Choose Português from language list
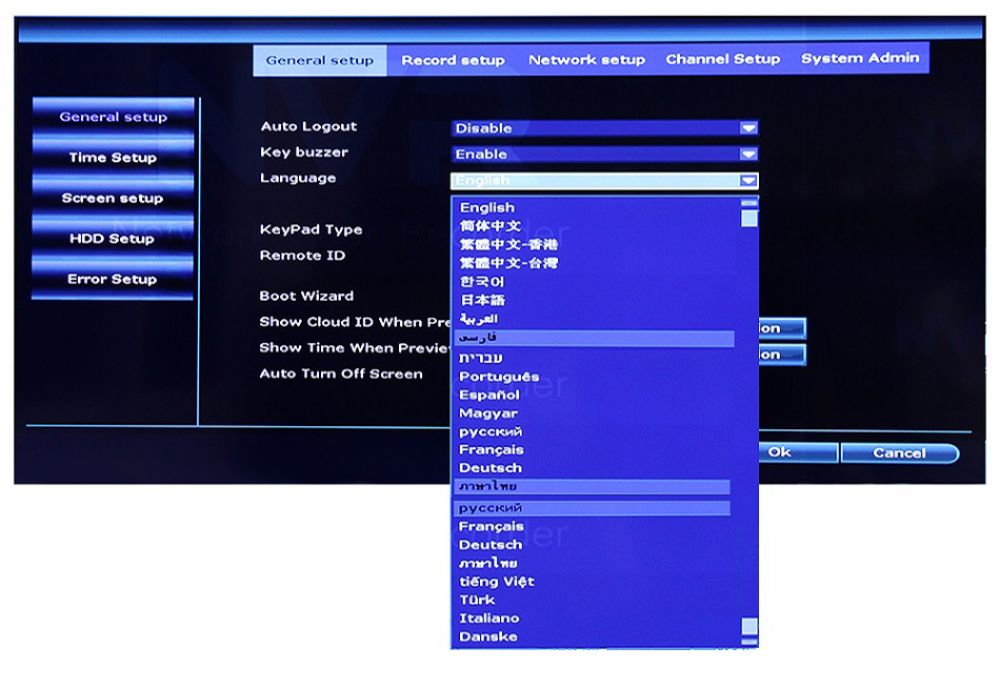The image size is (1000, 688). [x=499, y=377]
